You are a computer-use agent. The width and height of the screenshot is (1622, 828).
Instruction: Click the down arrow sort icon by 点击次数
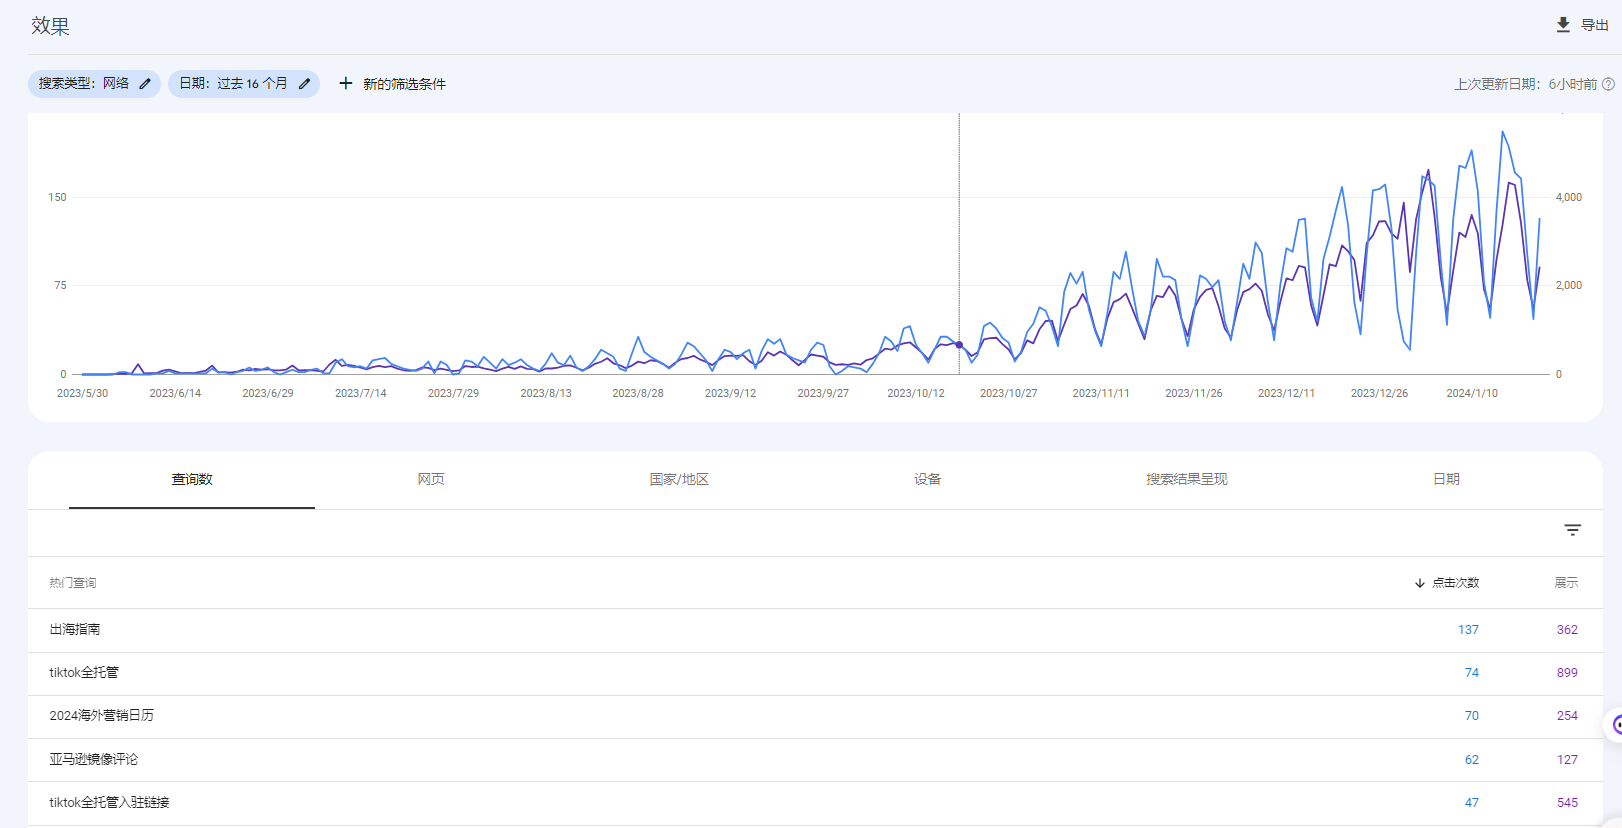tap(1419, 583)
